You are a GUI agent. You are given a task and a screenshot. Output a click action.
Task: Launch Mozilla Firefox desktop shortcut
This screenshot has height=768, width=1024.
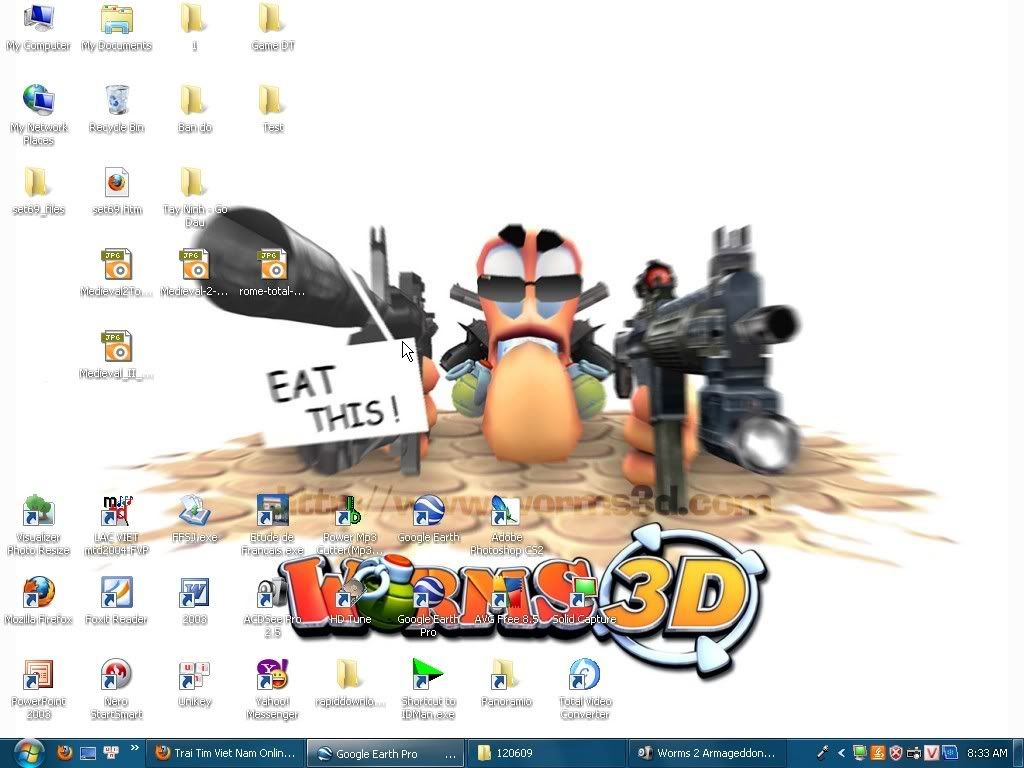coord(38,601)
